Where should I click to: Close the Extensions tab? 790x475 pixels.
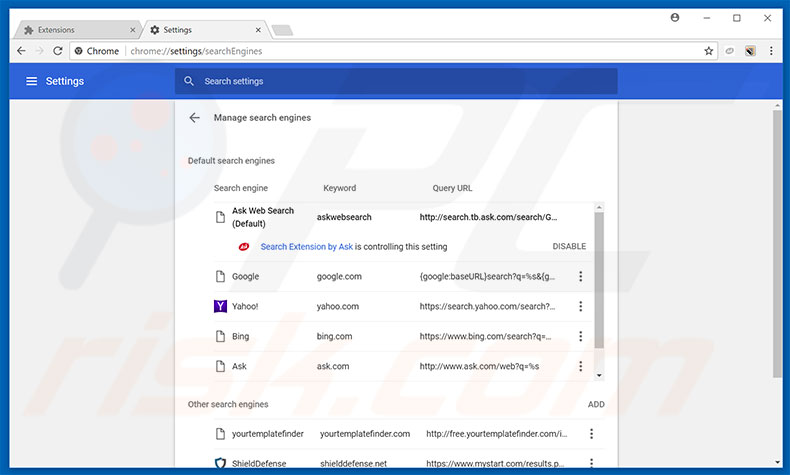click(133, 30)
